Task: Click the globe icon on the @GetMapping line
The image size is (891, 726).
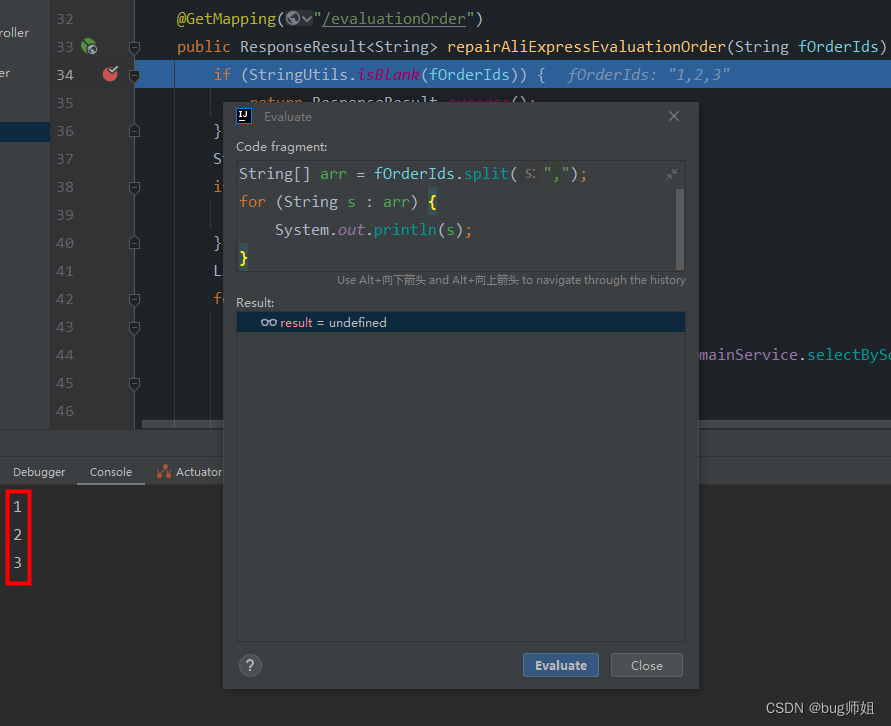Action: [293, 17]
